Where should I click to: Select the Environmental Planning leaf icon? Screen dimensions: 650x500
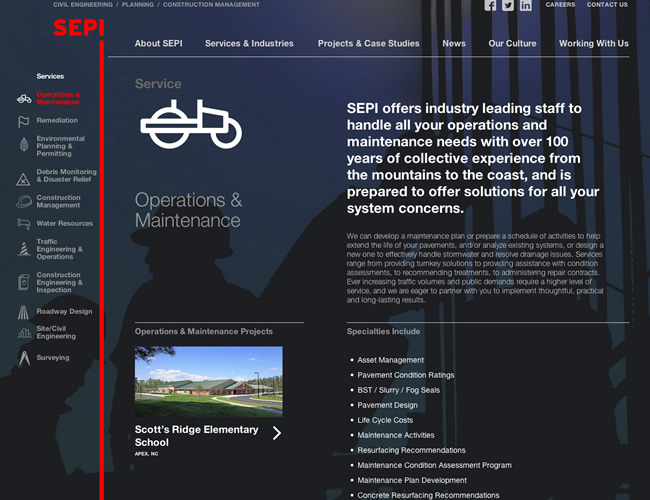(x=24, y=146)
